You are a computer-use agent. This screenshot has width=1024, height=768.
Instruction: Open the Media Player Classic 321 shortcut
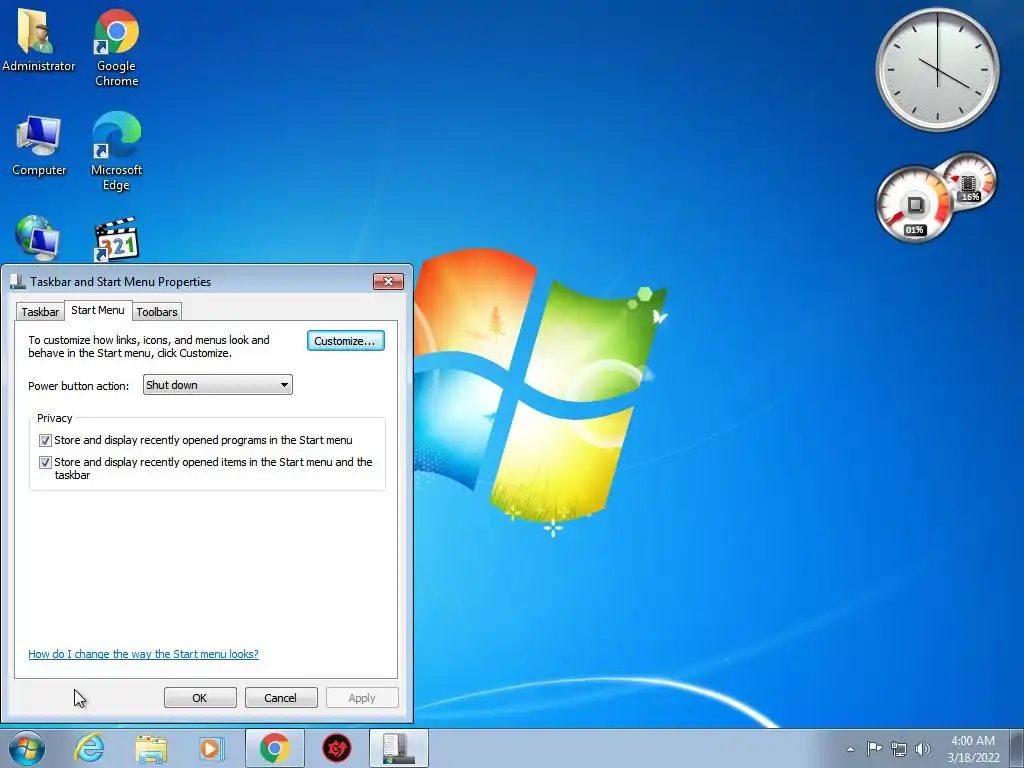[116, 239]
